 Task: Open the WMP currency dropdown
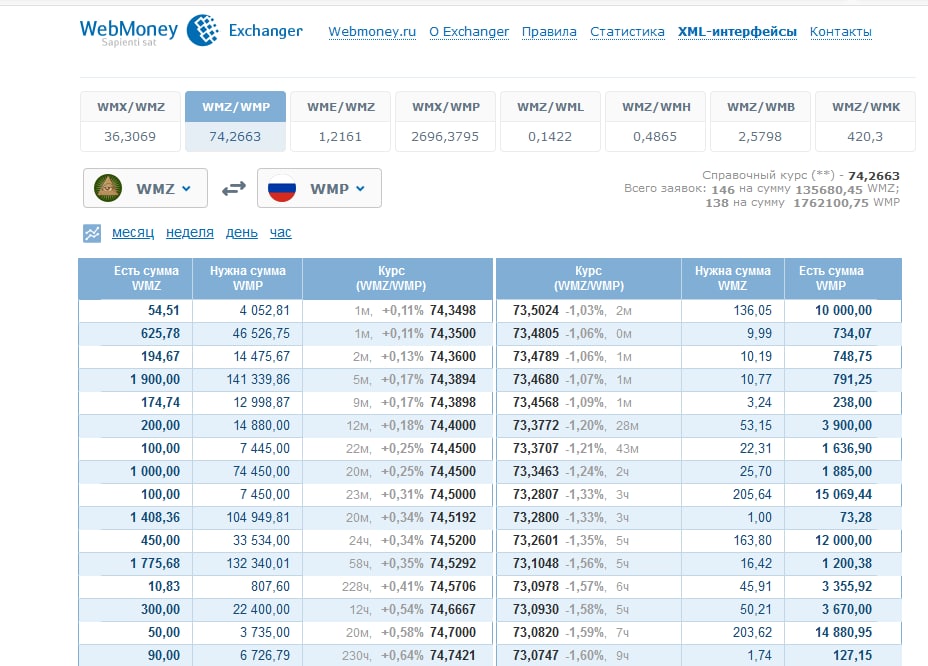(320, 188)
